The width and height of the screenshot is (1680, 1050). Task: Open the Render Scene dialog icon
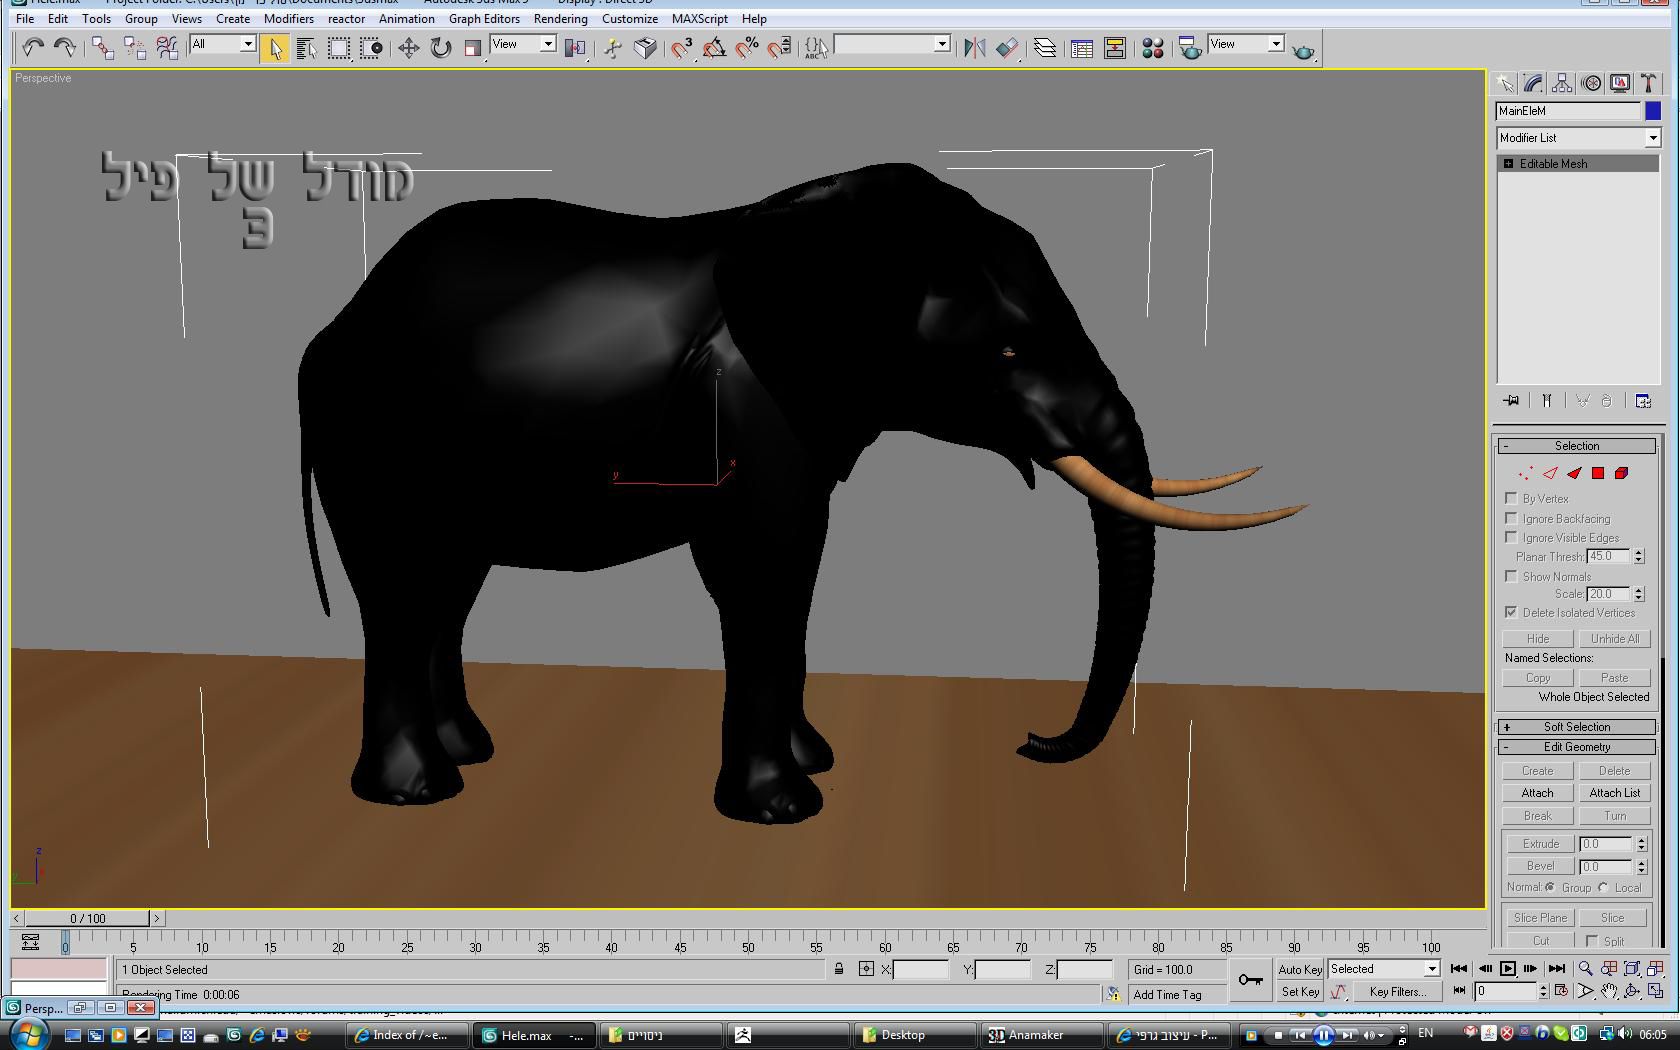(1190, 47)
